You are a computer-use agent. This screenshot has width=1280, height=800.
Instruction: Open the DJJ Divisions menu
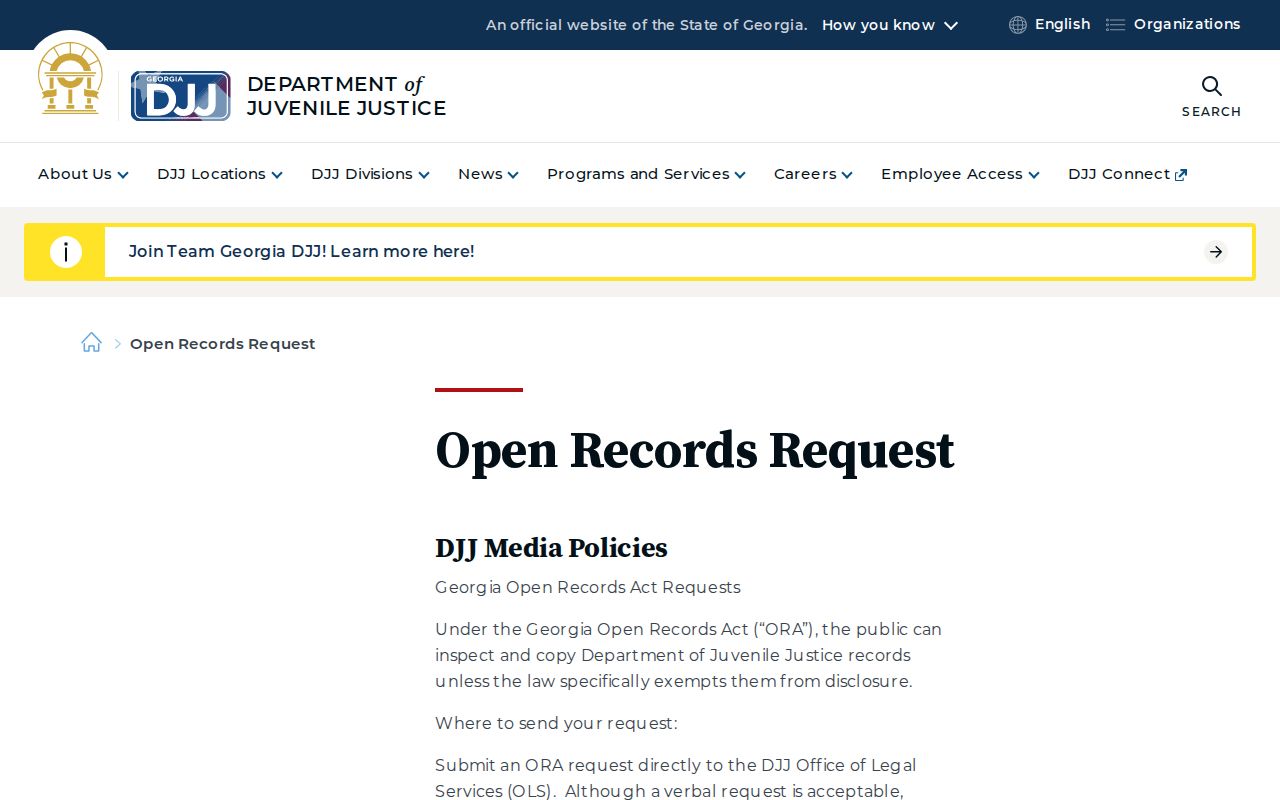370,174
